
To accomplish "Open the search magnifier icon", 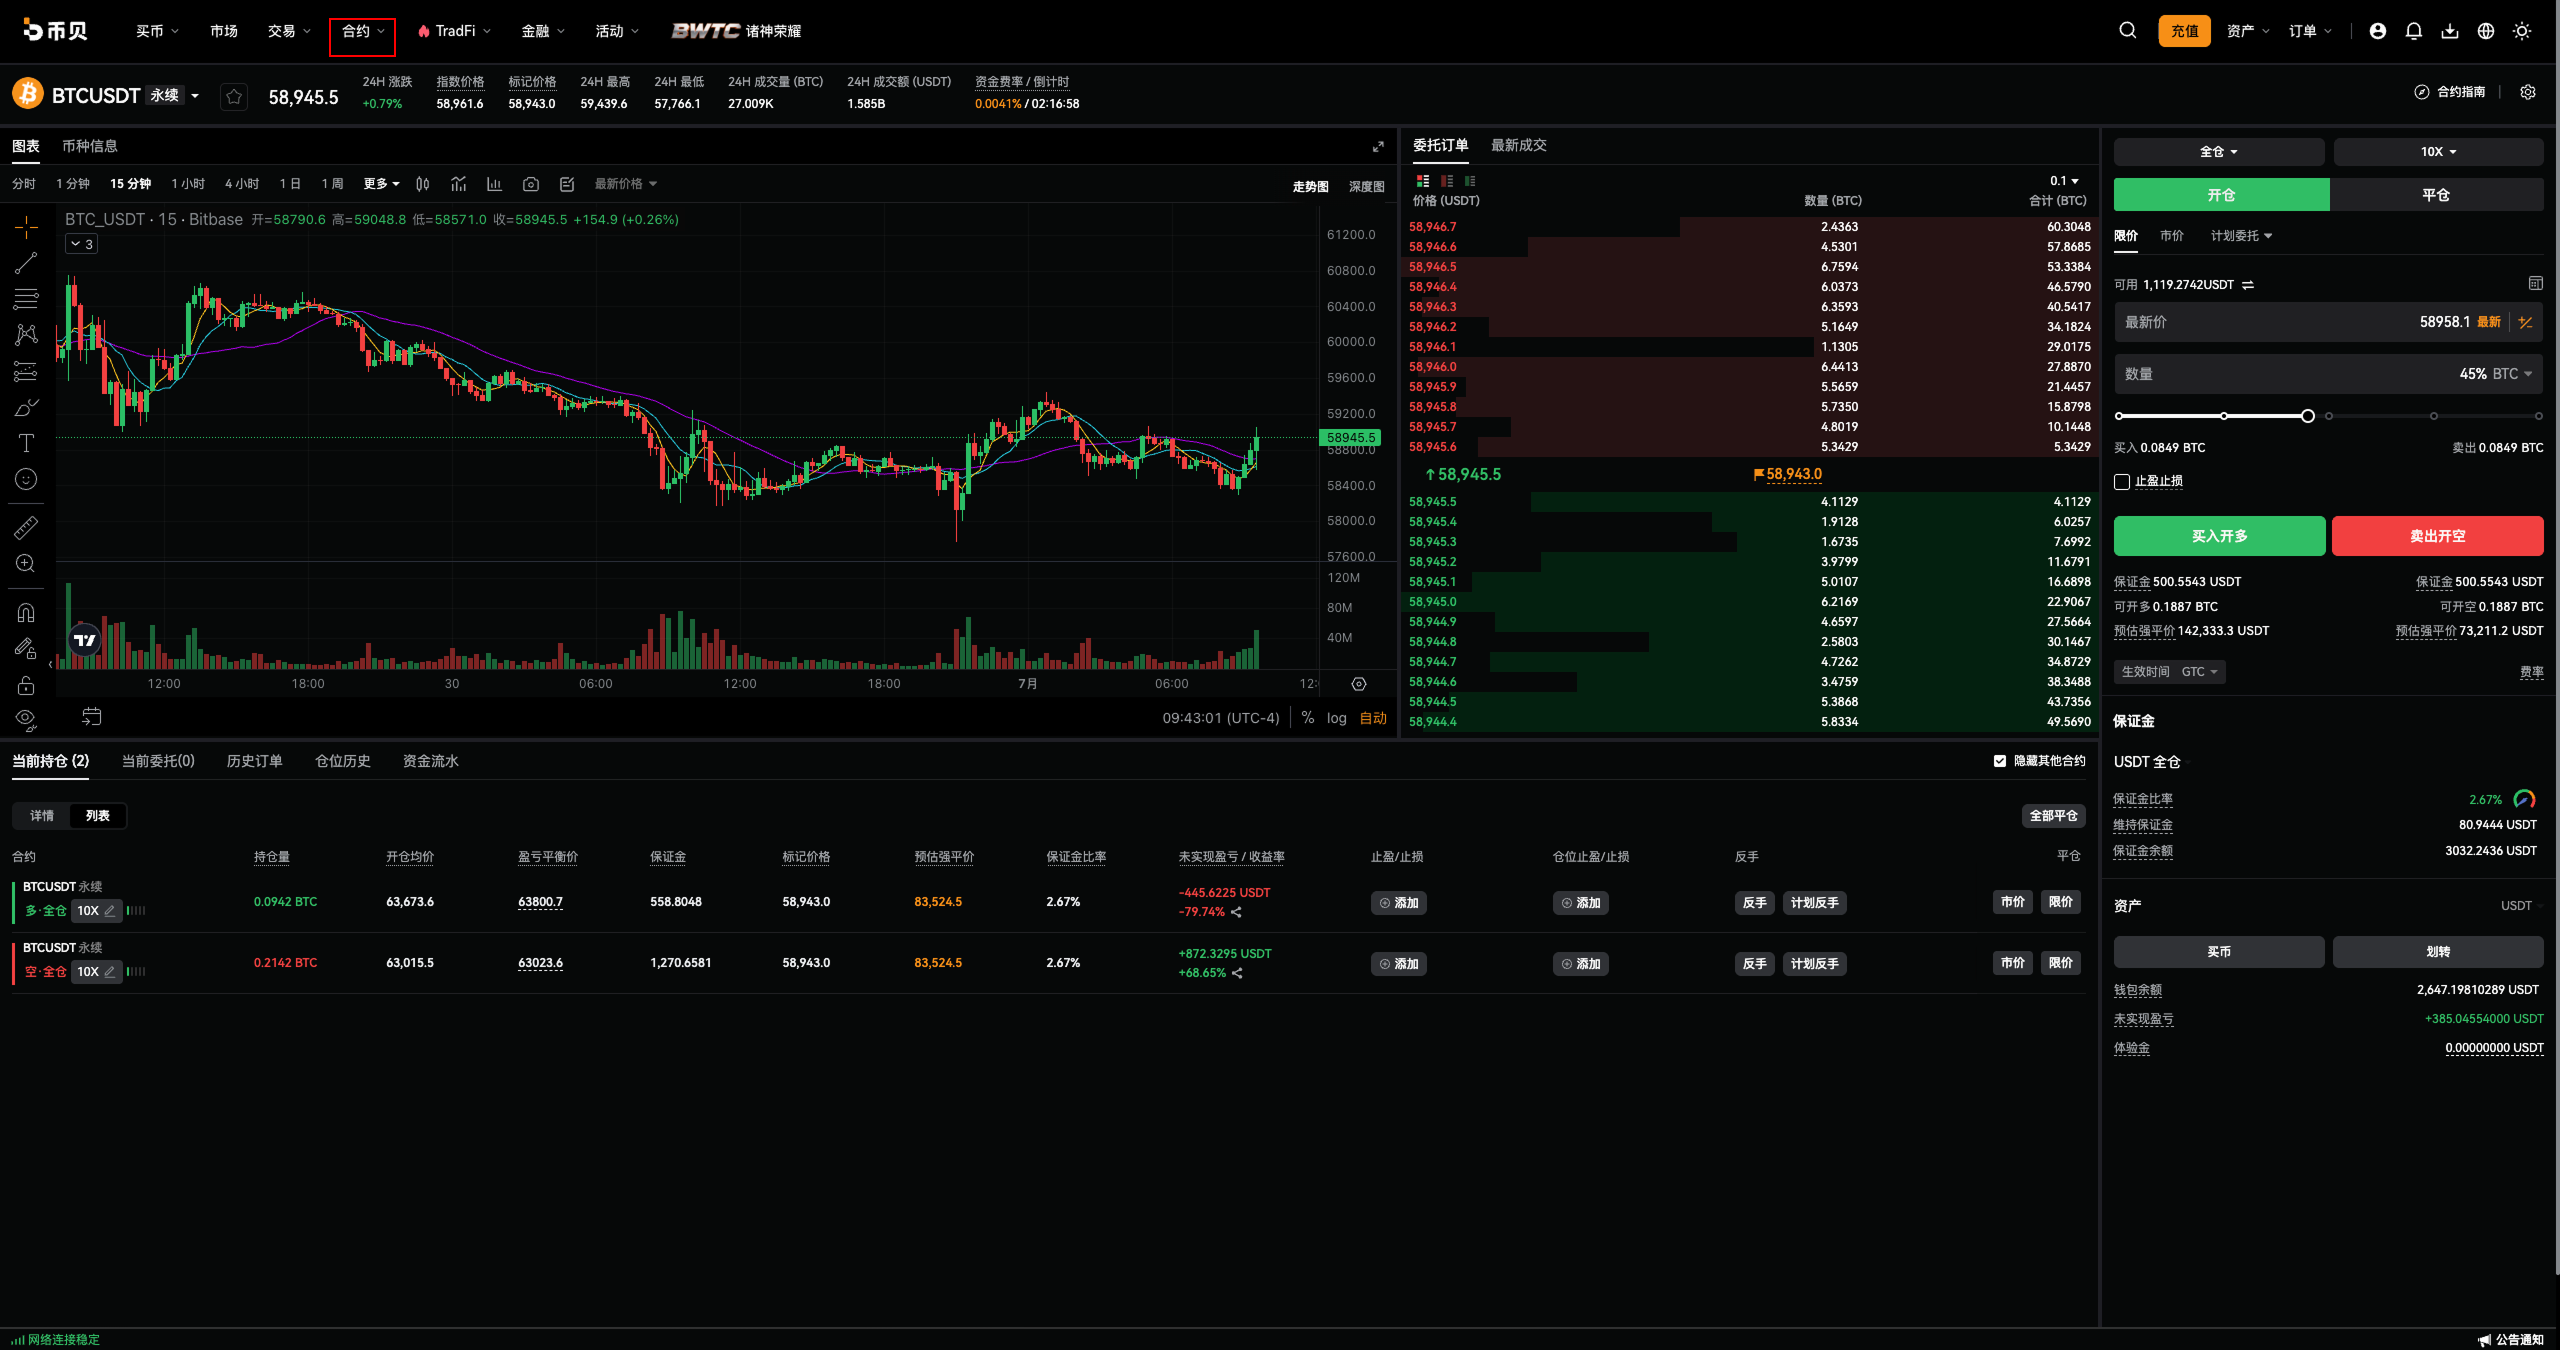I will [x=2127, y=31].
